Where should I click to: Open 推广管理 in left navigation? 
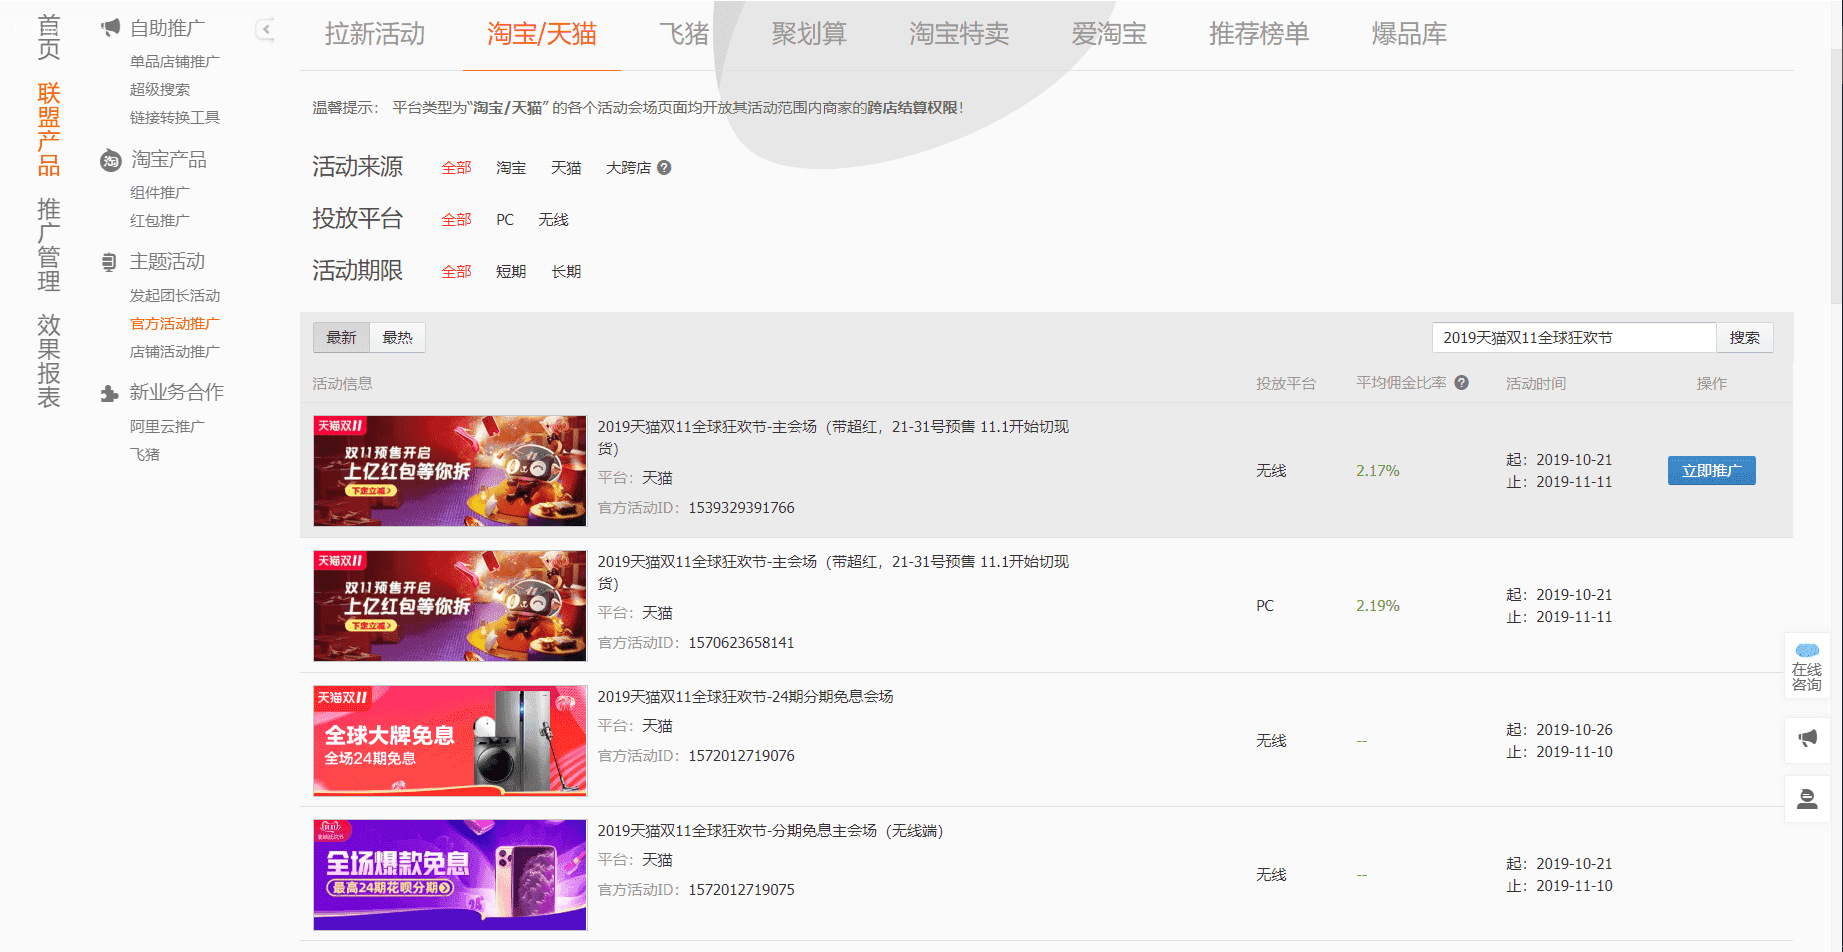49,245
